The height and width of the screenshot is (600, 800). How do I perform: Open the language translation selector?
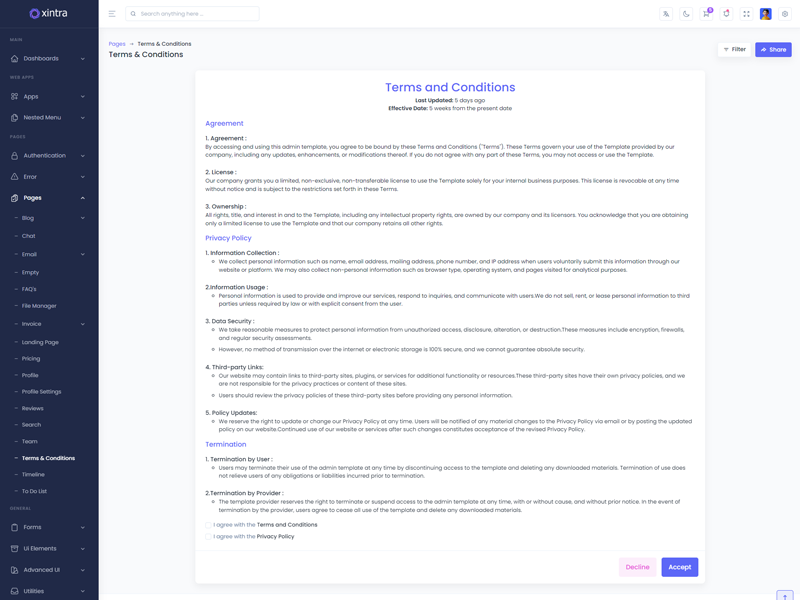pos(666,14)
